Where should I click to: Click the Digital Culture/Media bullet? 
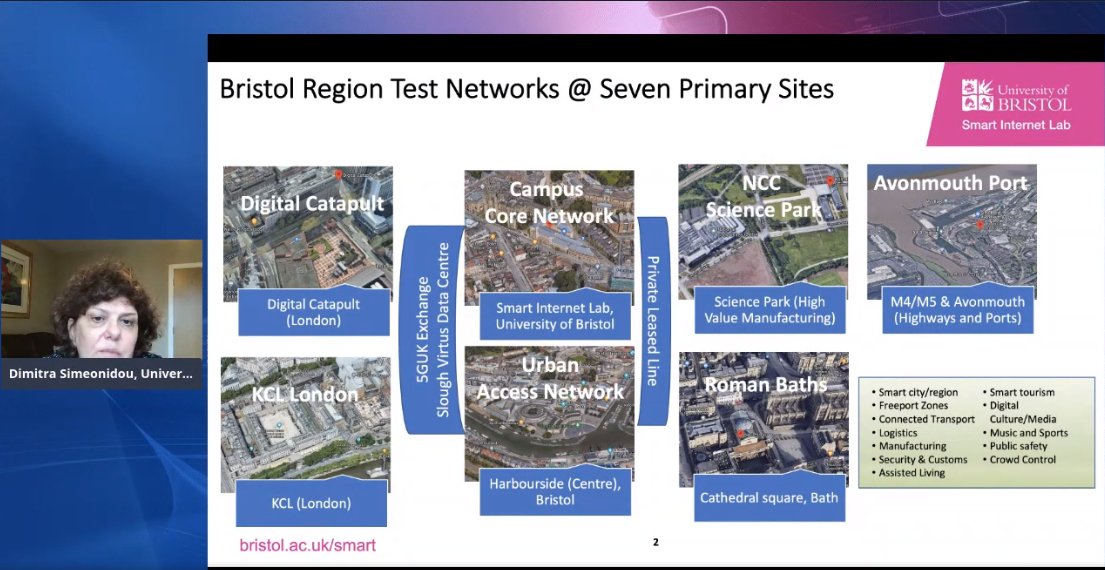coord(1020,412)
